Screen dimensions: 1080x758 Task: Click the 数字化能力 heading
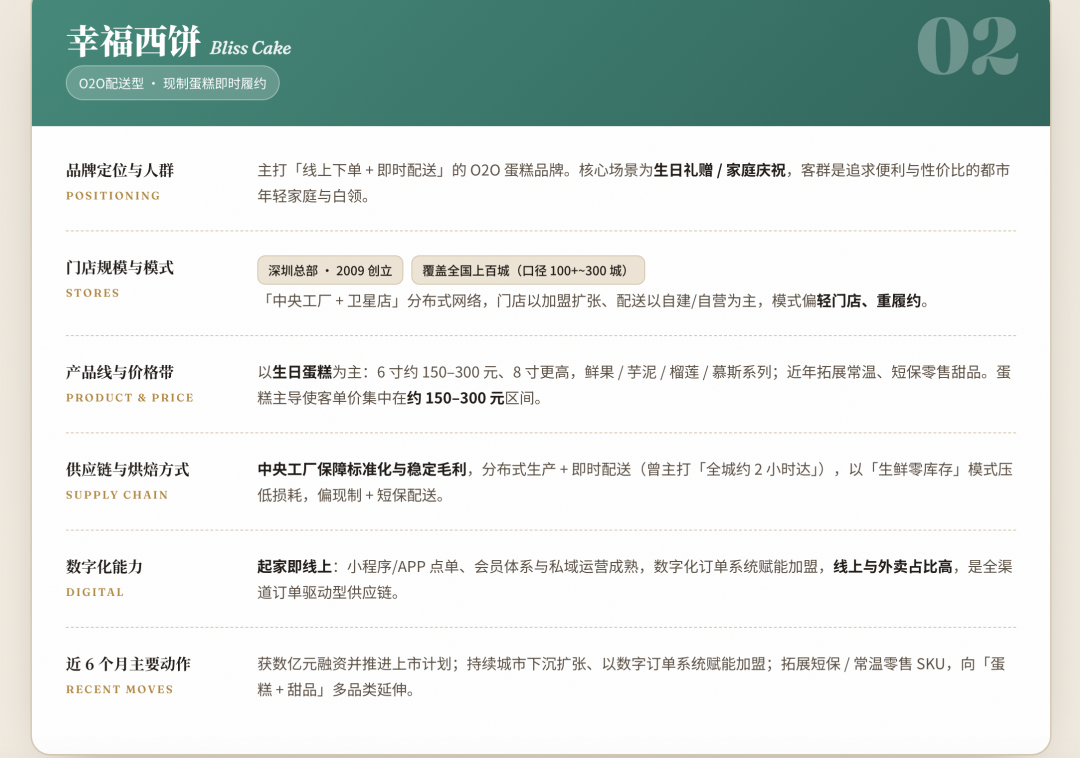click(x=105, y=567)
